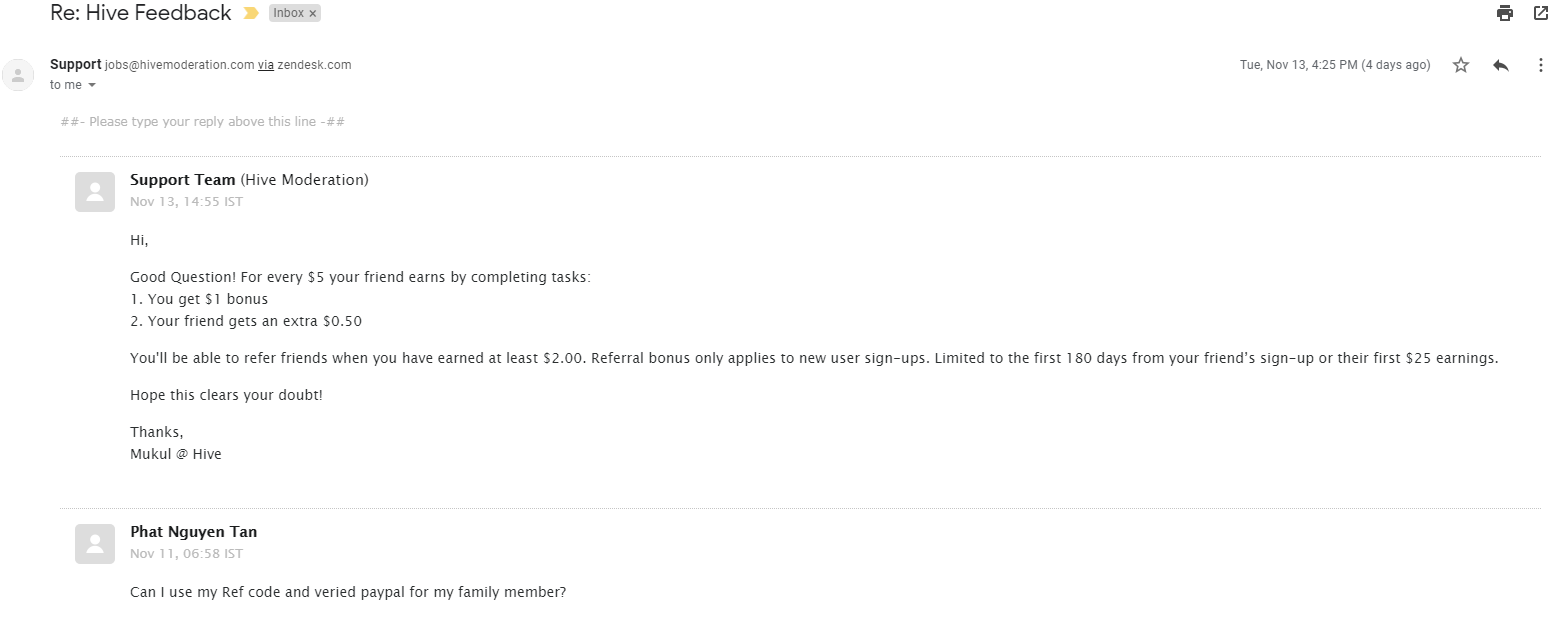Open email in new window
The height and width of the screenshot is (621, 1551).
(1540, 13)
